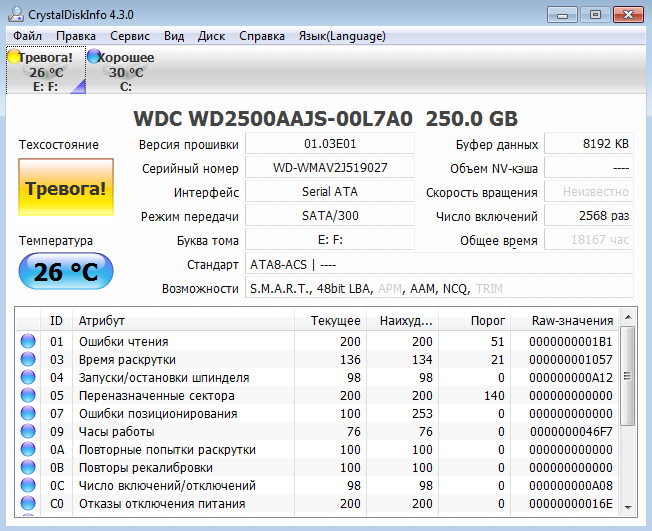Select the Тревога! disk E: F: tab
This screenshot has width=652, height=531.
point(46,70)
